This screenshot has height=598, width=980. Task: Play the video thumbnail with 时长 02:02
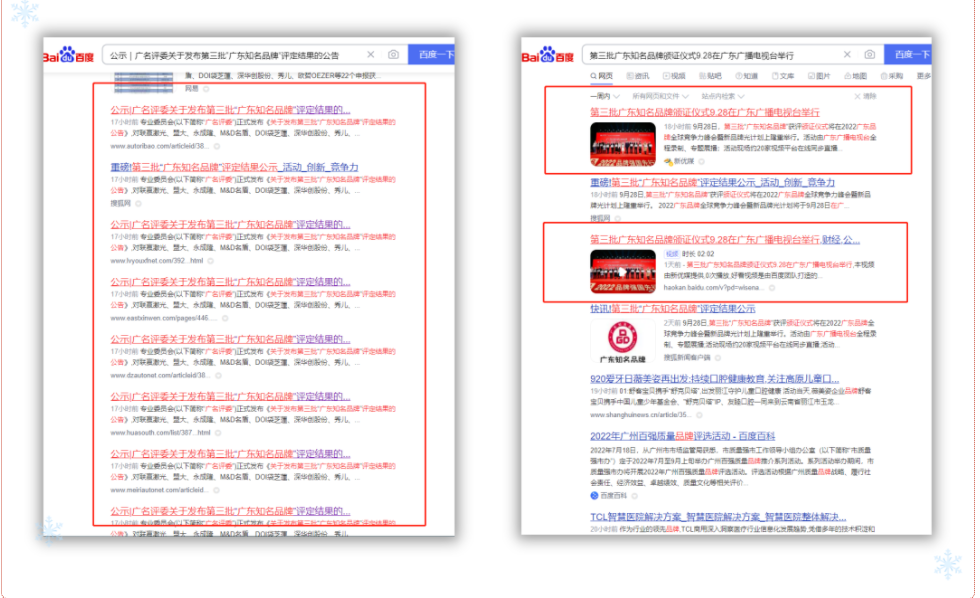click(622, 272)
